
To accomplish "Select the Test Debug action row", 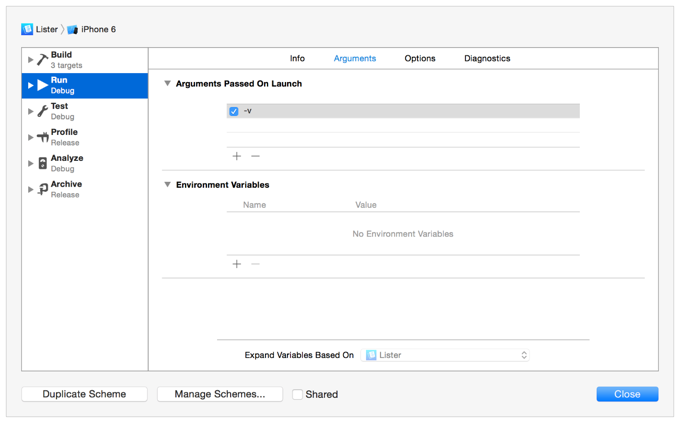I will pyautogui.click(x=85, y=111).
